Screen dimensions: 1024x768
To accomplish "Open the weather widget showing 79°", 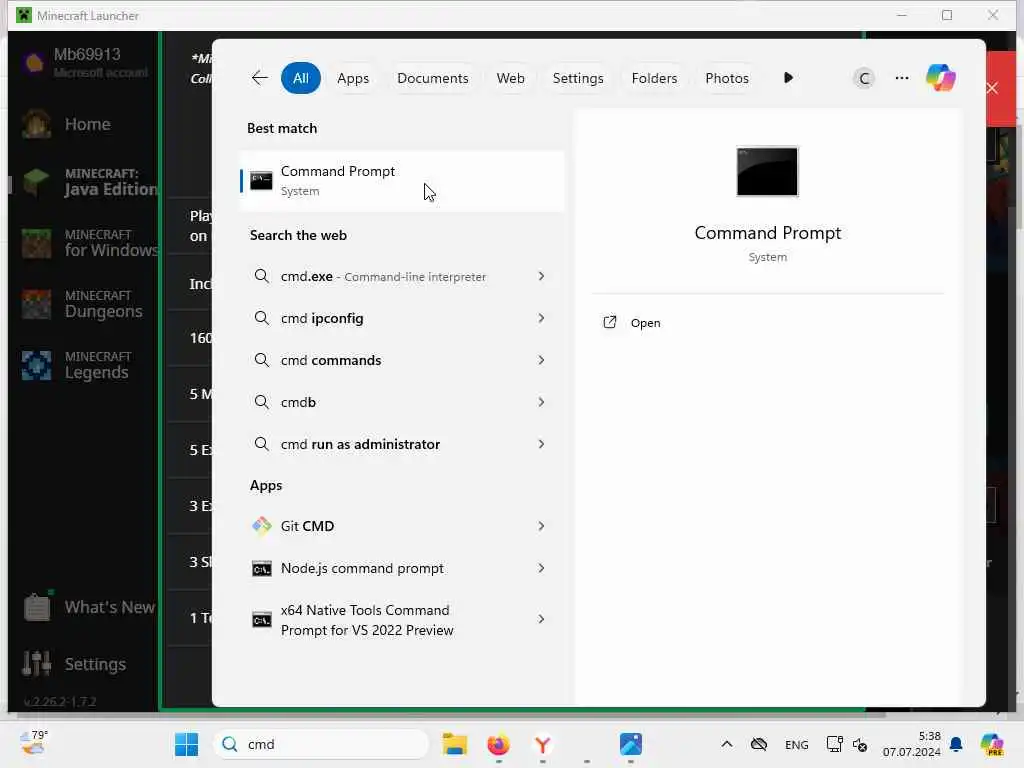I will [x=34, y=743].
